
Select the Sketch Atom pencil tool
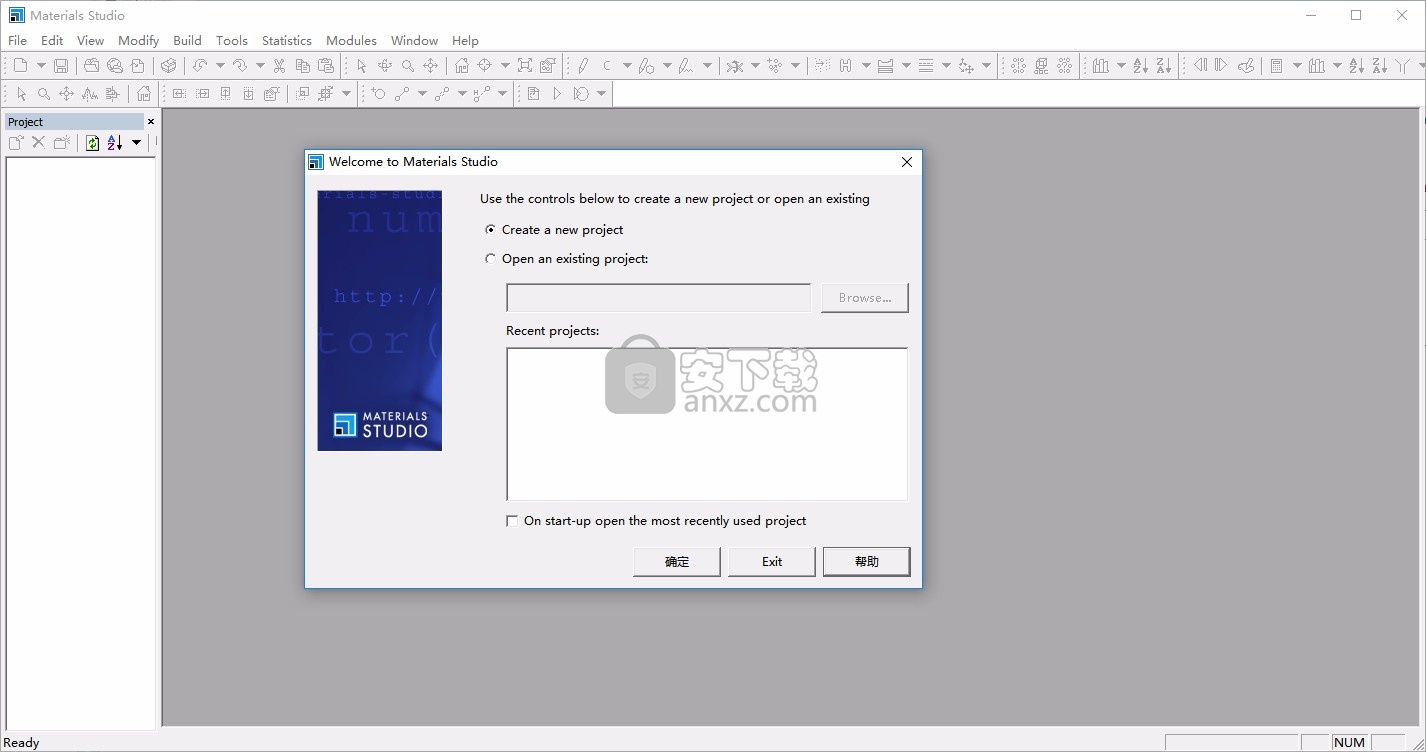(583, 66)
